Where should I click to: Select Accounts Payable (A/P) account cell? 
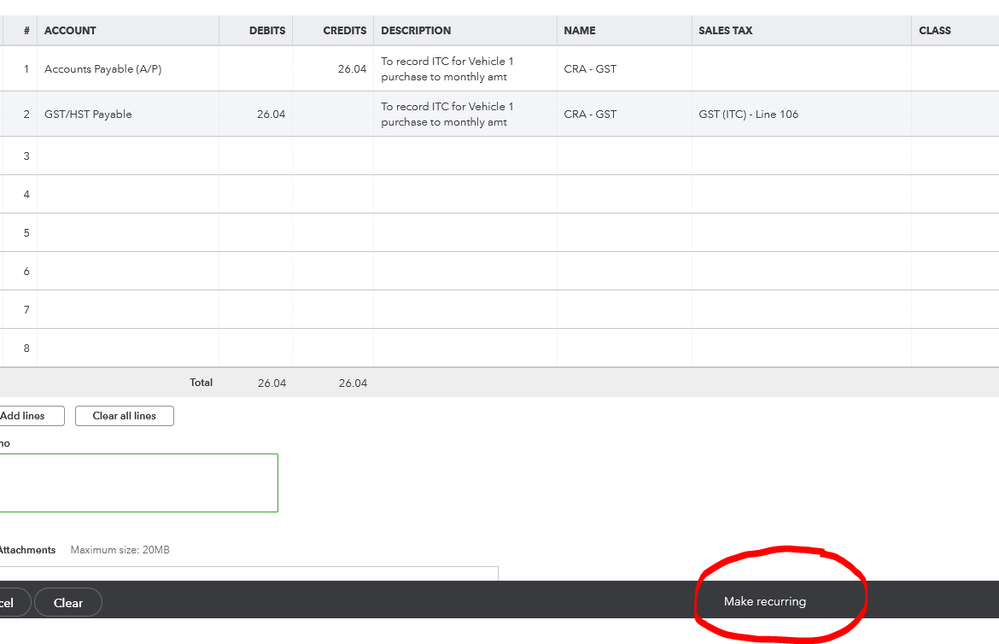point(128,69)
